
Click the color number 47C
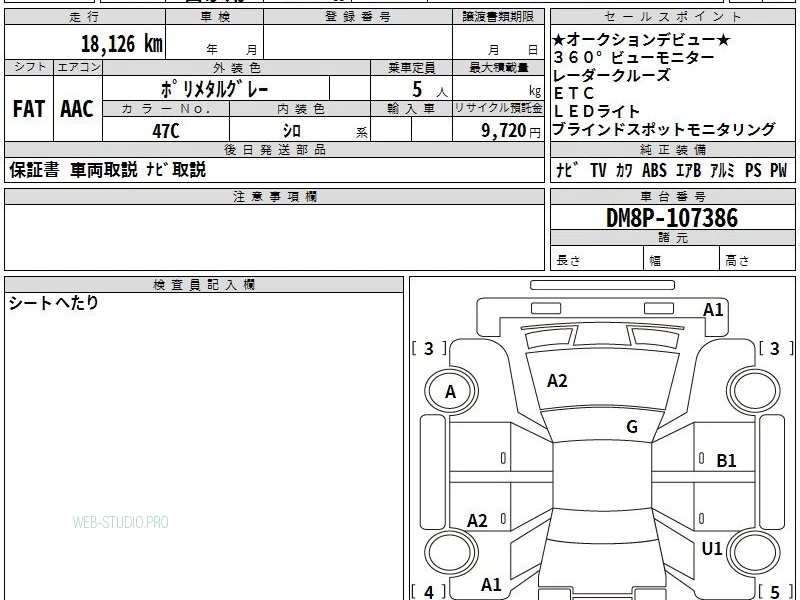(166, 131)
